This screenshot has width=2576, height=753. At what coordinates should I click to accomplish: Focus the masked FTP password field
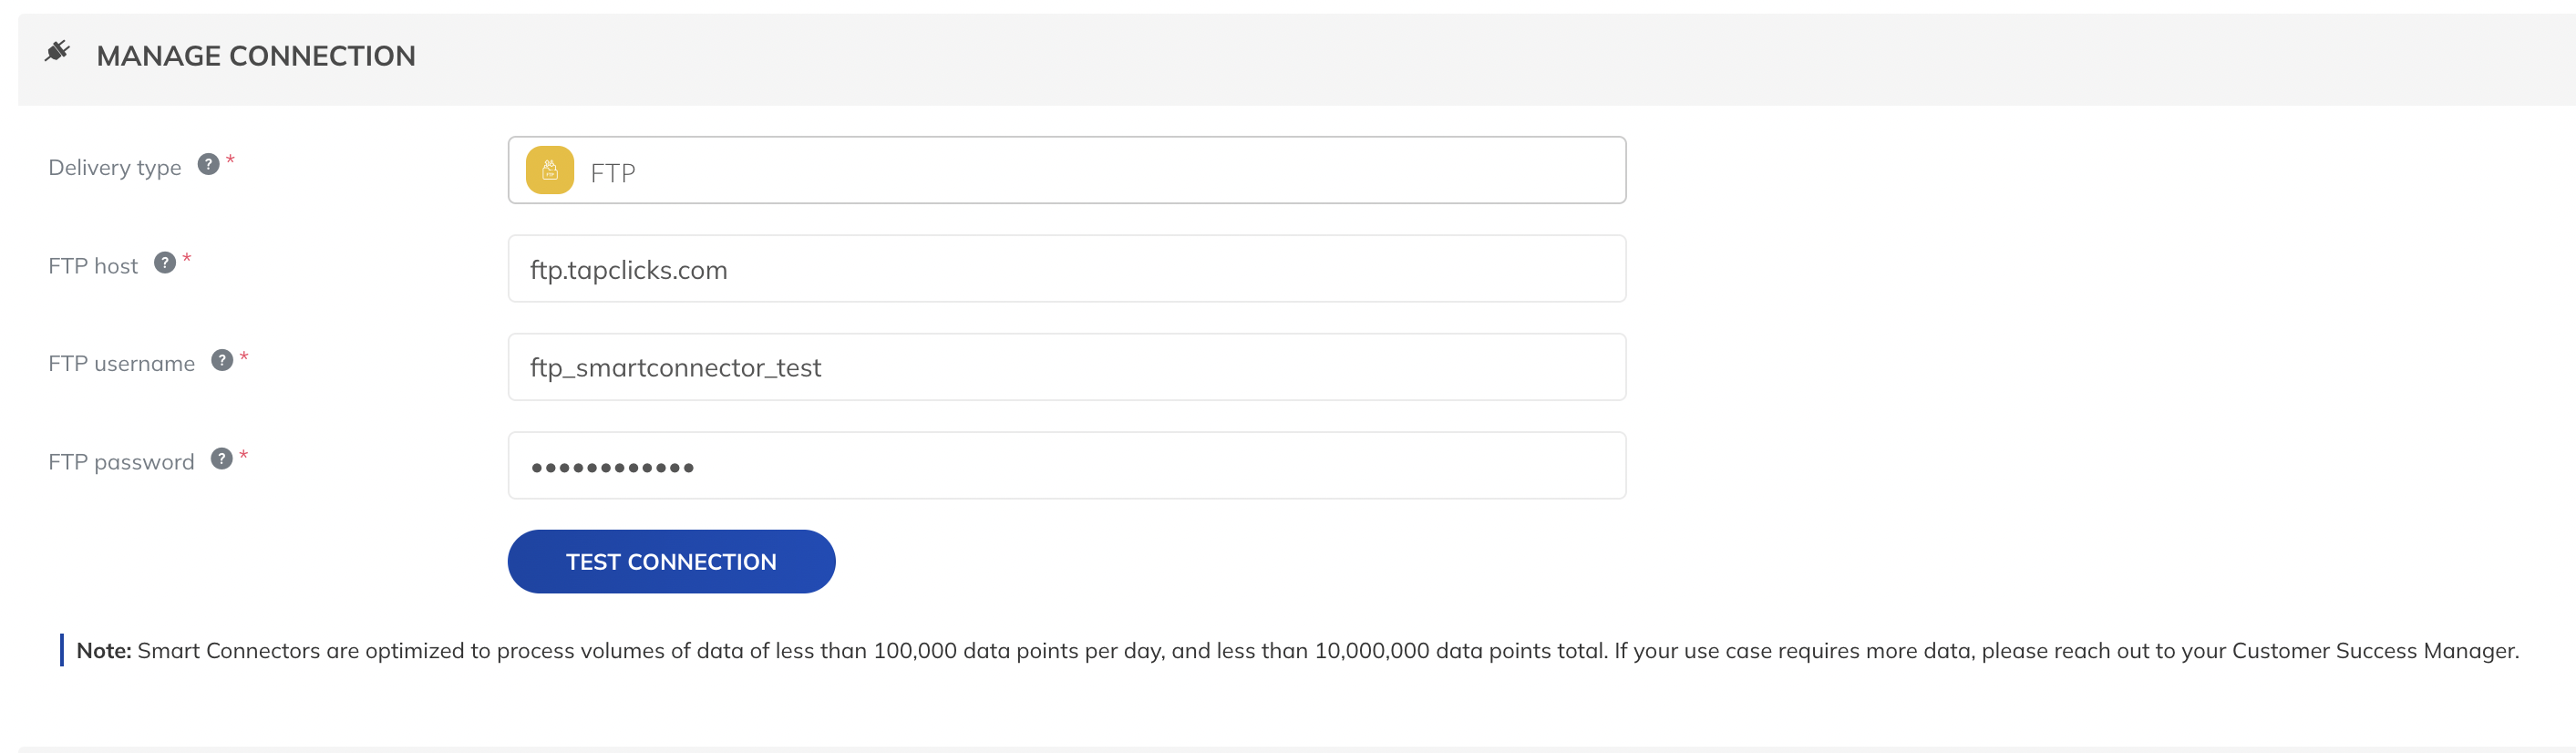[x=1067, y=465]
